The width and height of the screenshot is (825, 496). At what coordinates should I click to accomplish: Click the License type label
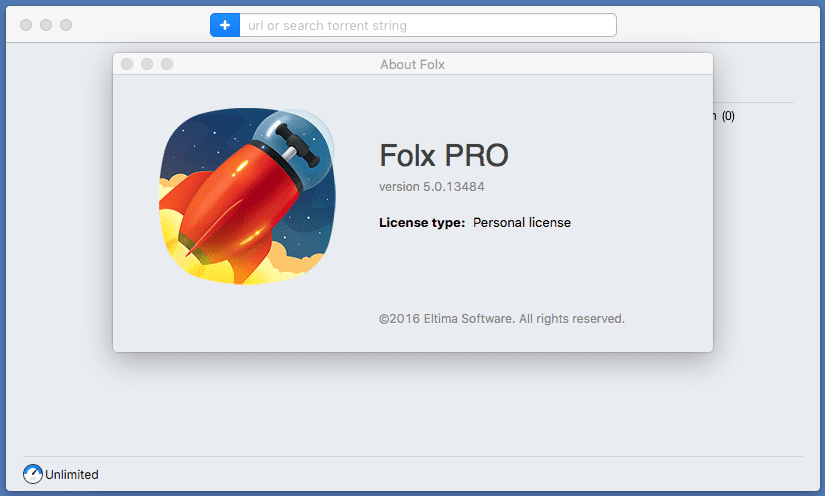coord(422,222)
